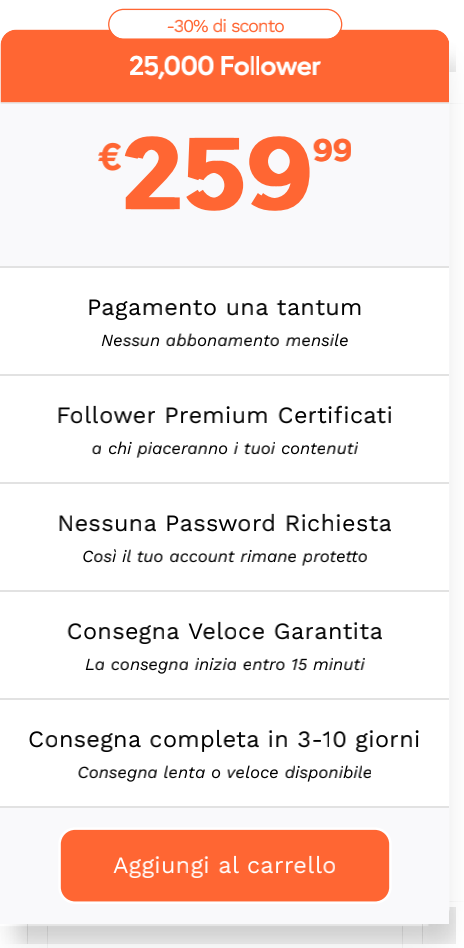Click La consegna inizia entro 15 minuti text
464x948 pixels.
coord(224,664)
